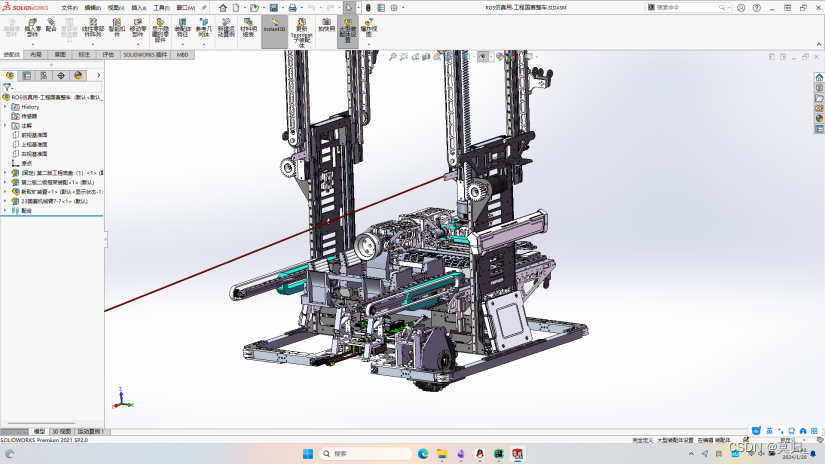This screenshot has width=825, height=464.
Task: Click the Windows Start button on taskbar
Action: 308,453
